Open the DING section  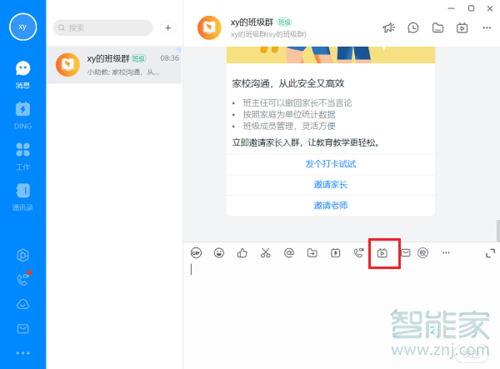(x=23, y=115)
